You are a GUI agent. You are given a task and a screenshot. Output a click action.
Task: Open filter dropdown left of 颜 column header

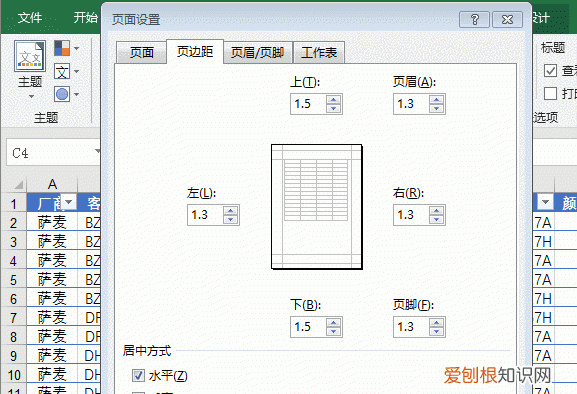(x=545, y=202)
